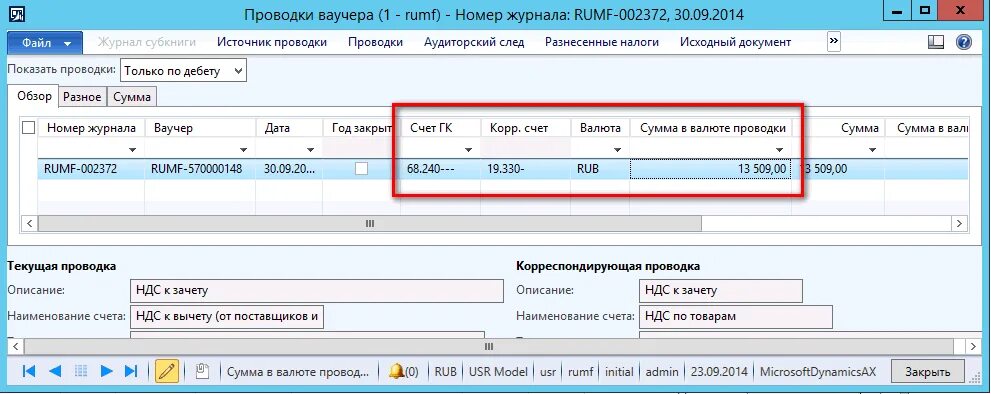Viewport: 991px width, 394px height.
Task: Click the Описание field under Корреспондирующая проводка
Action: click(x=720, y=290)
